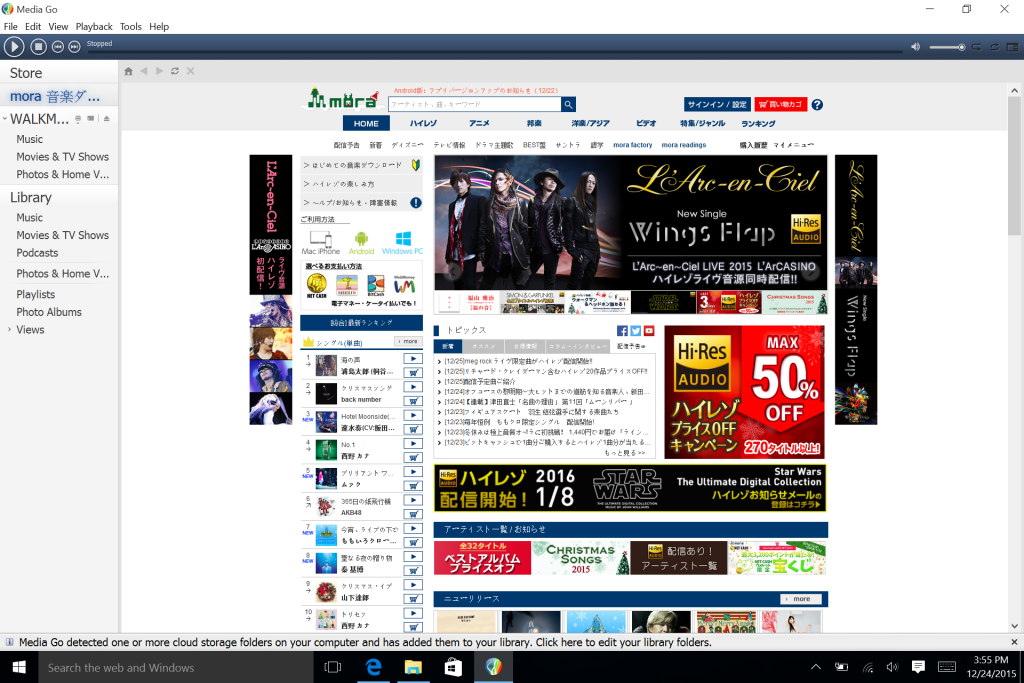
Task: Click more button in new releases header
Action: 801,599
